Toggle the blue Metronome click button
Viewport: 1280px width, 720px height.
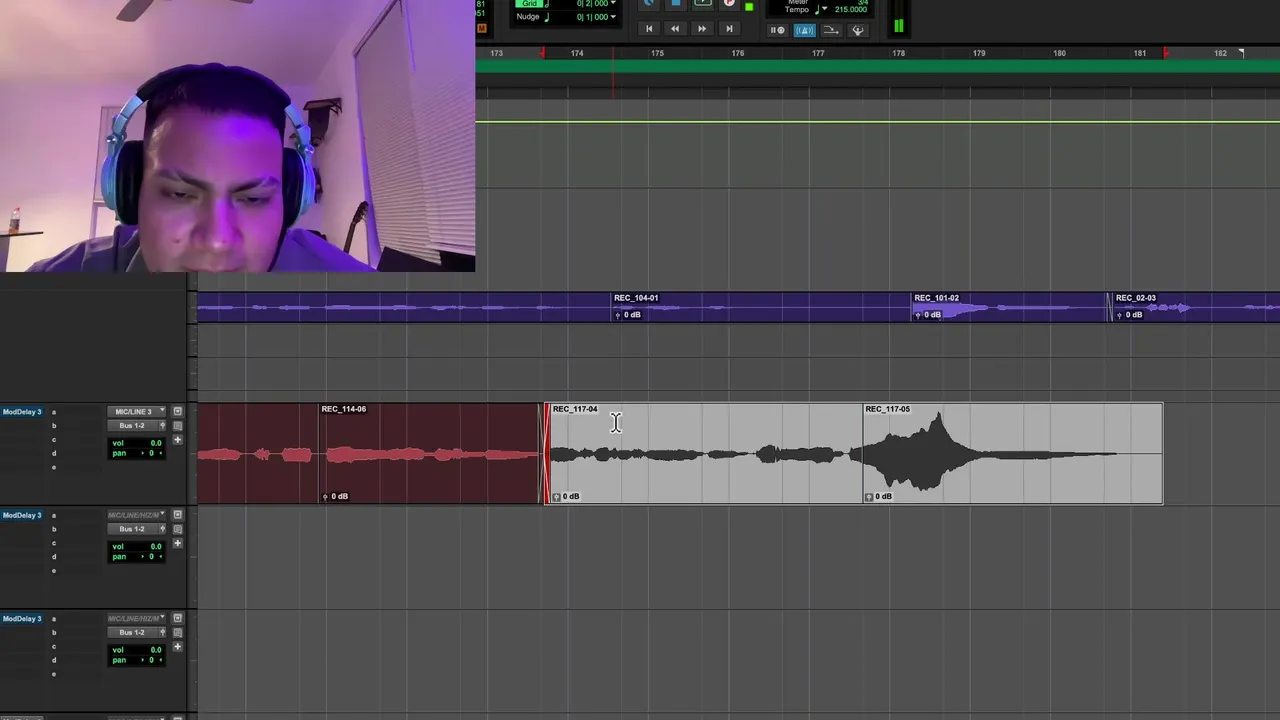(804, 30)
